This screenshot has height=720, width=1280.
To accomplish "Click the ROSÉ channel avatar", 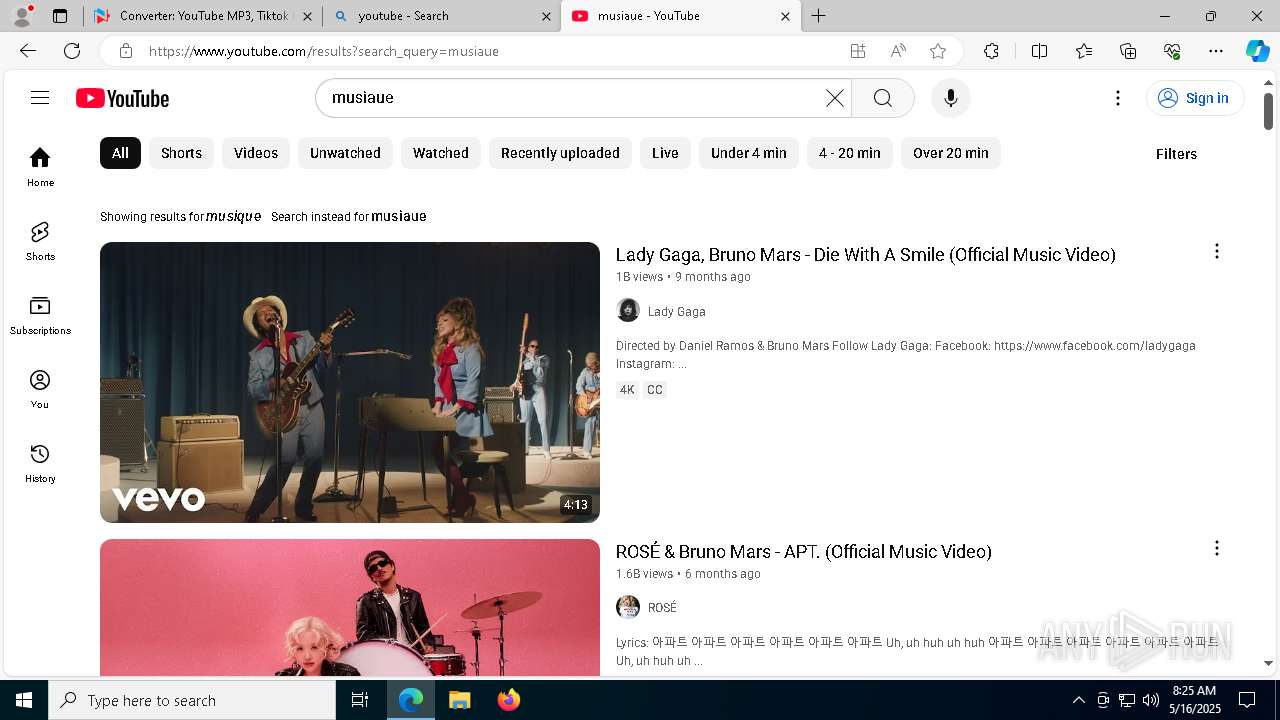I will click(x=628, y=607).
